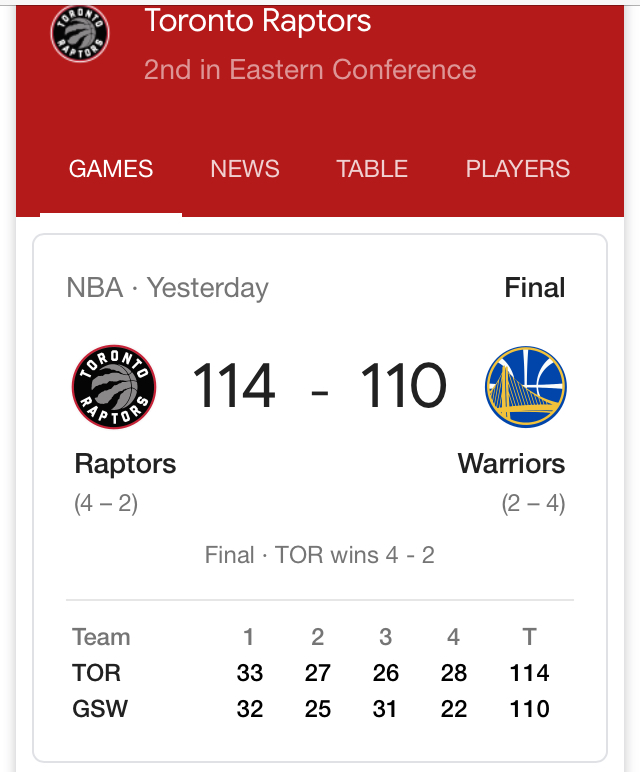Click the Raptors team name under the logo
The width and height of the screenshot is (640, 772).
click(x=125, y=464)
